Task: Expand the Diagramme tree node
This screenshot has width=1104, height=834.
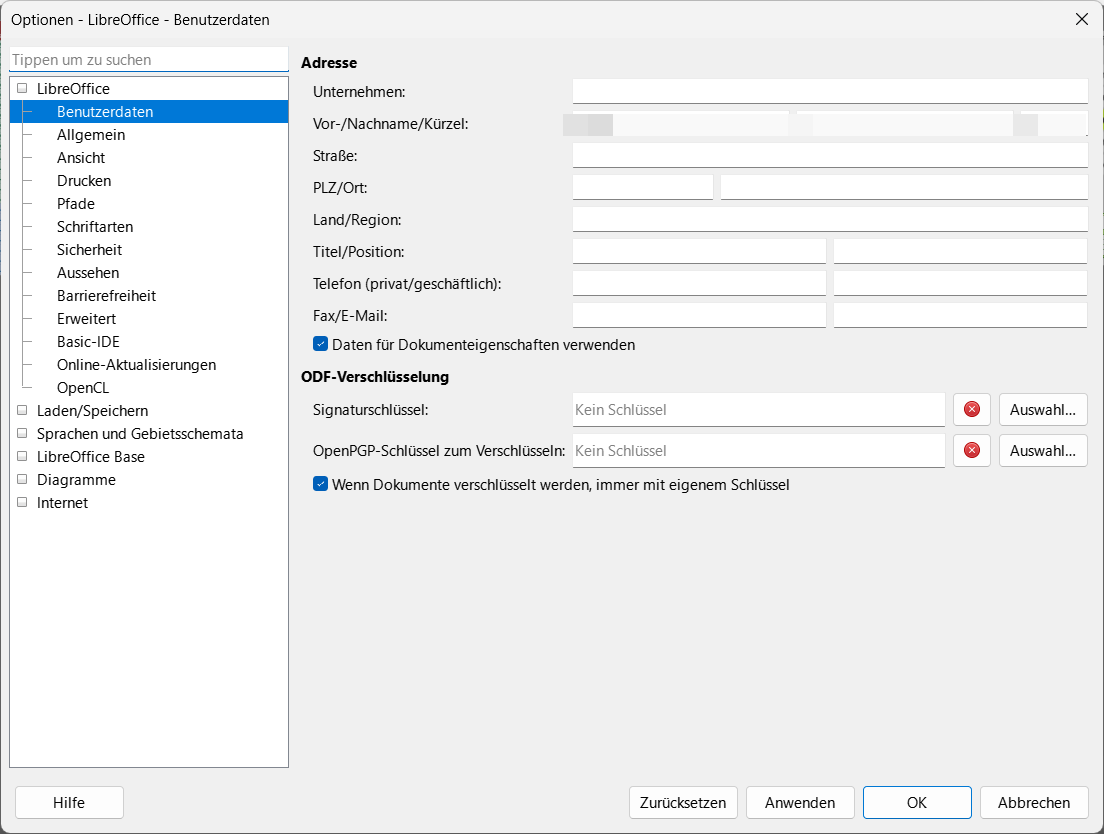Action: [22, 479]
